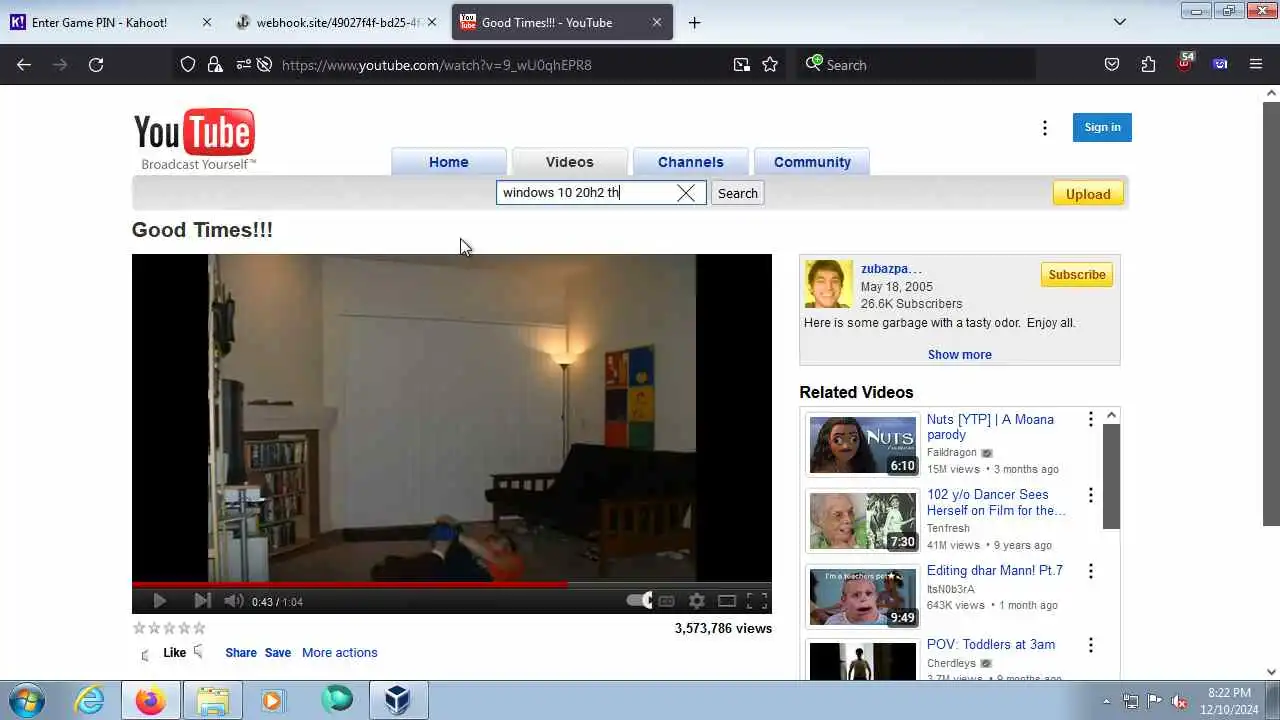Open Nuts [YTP] A Moana parody title
Screen dimensions: 1280x720
pyautogui.click(x=990, y=427)
